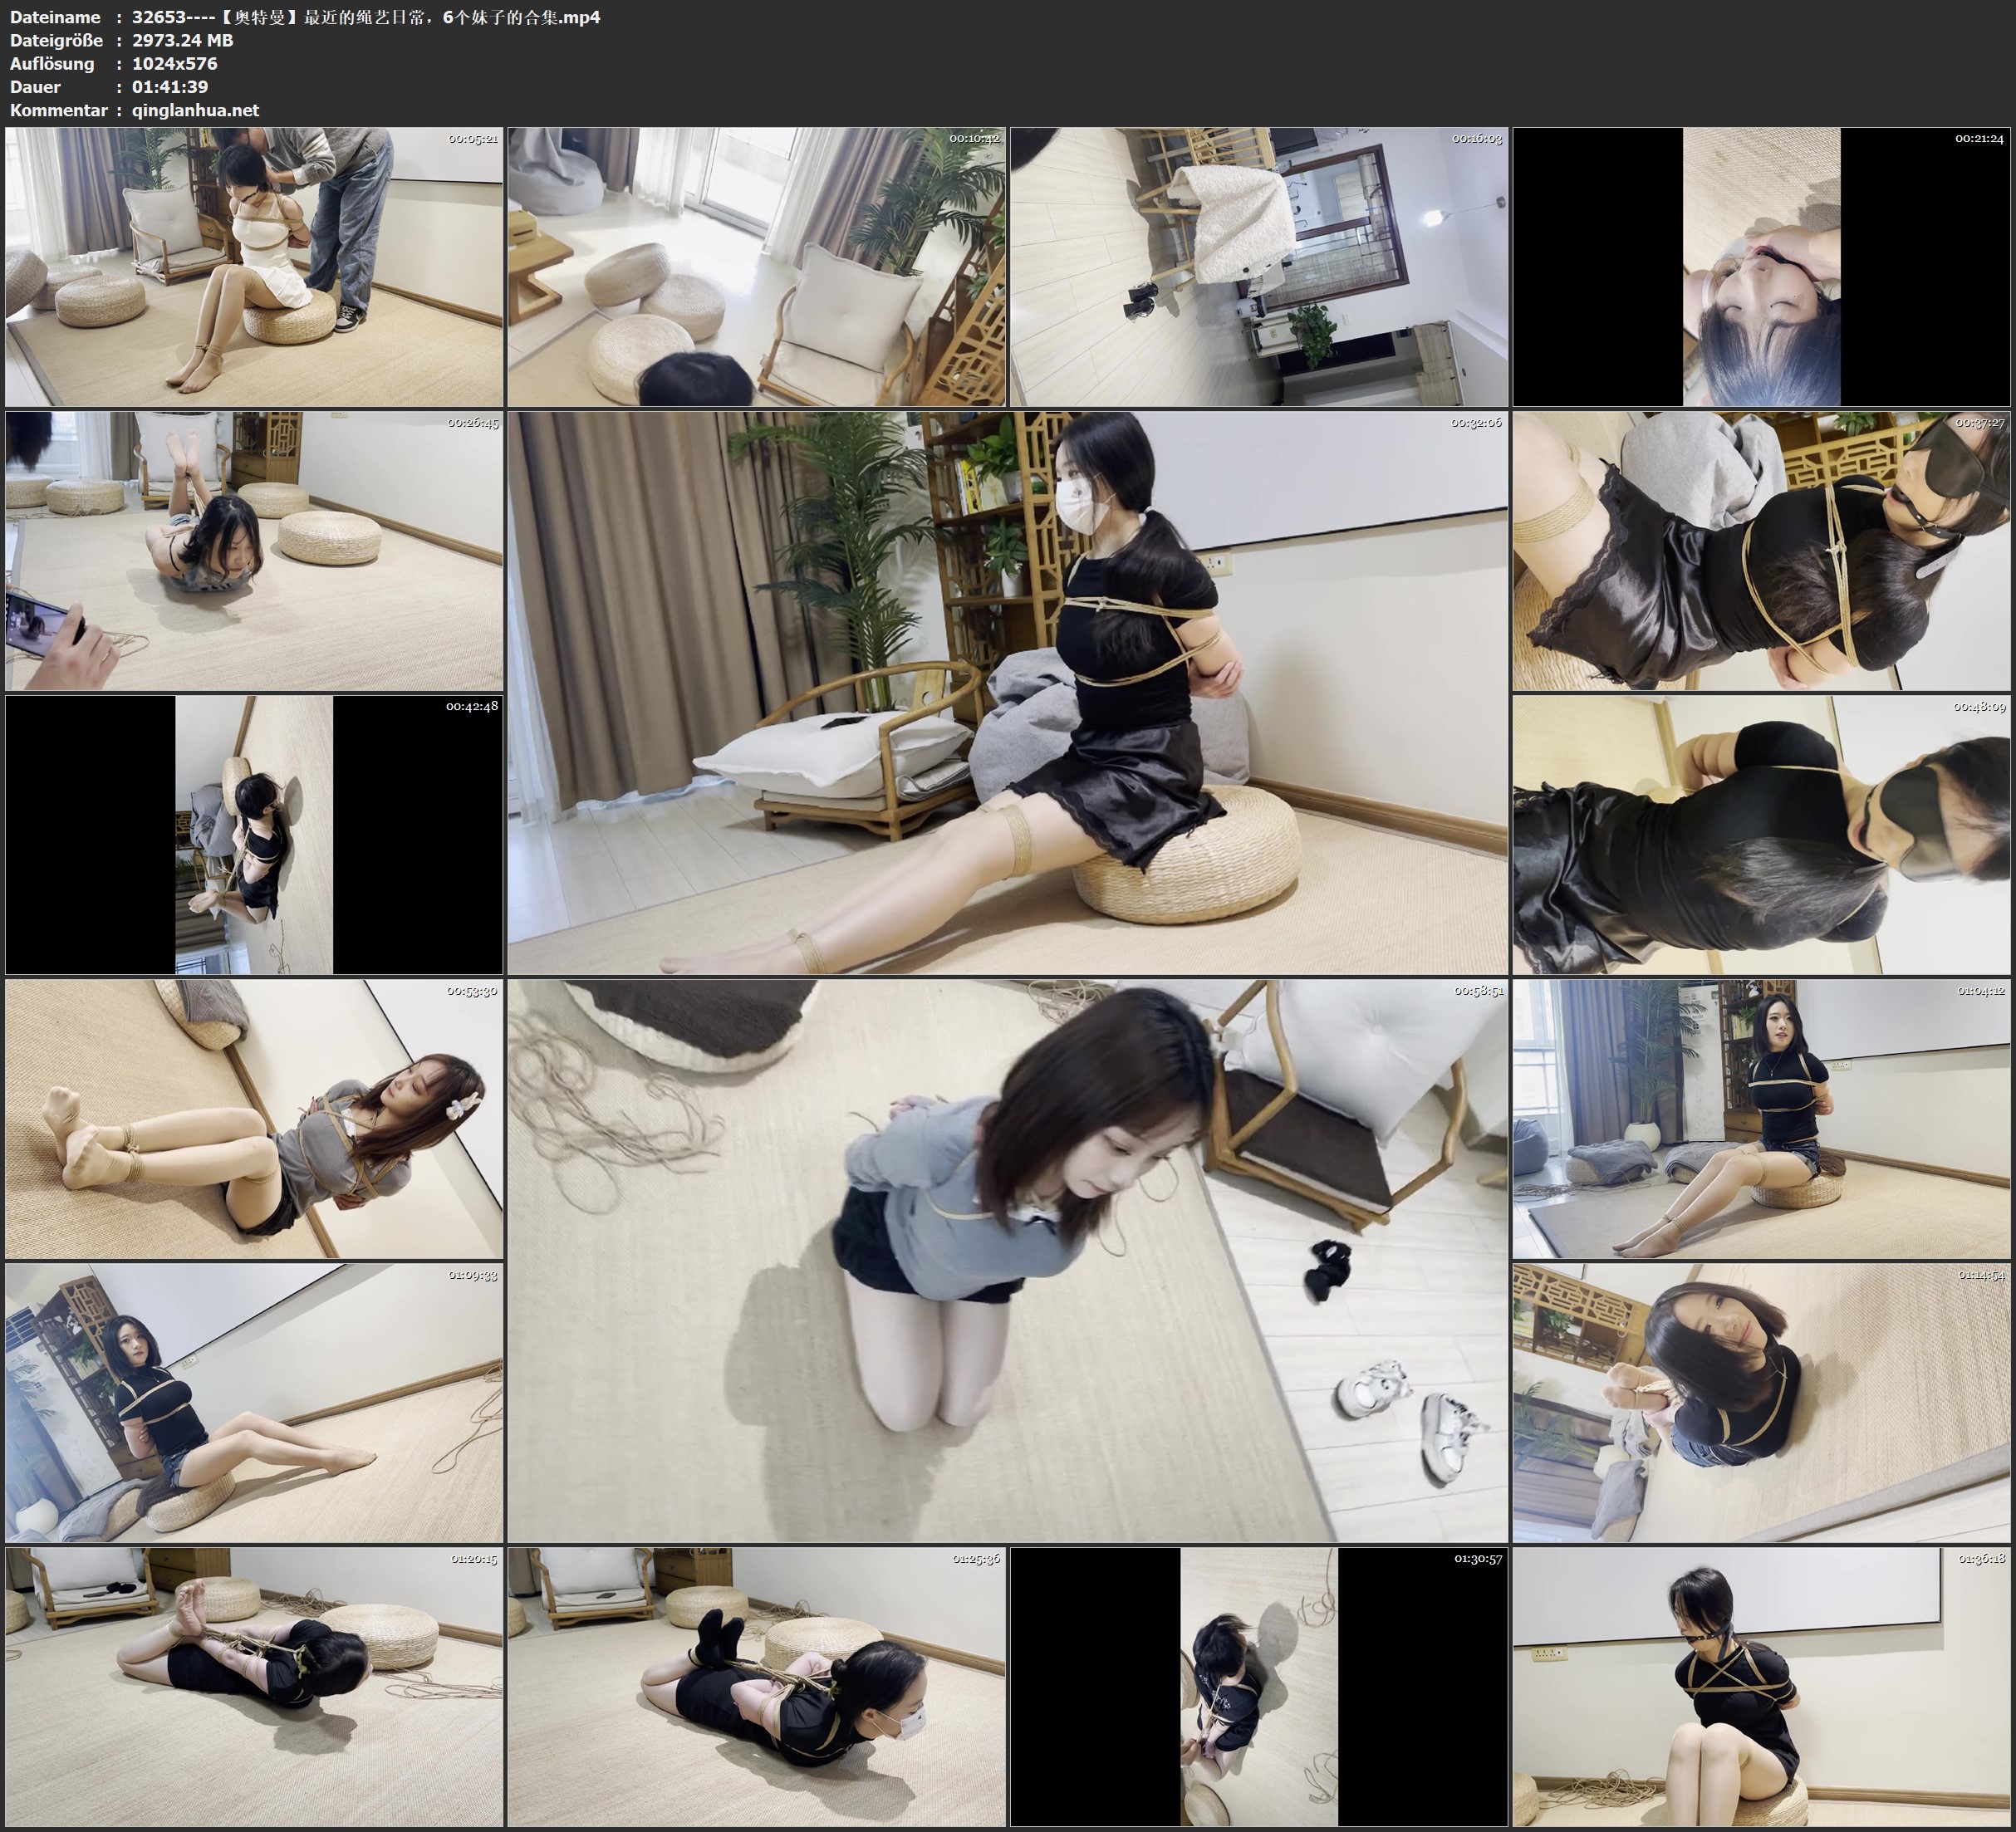Click the Dateiname .mp4 file name text

coord(366,17)
